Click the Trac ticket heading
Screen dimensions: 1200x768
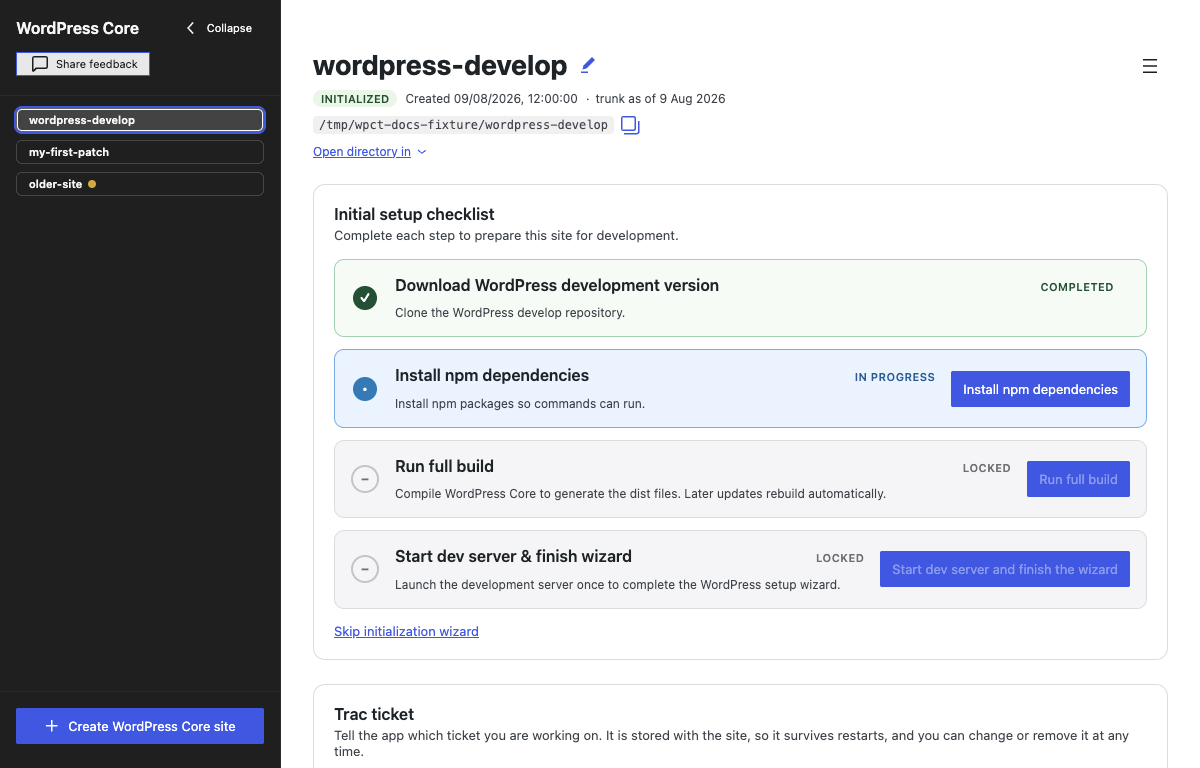374,714
